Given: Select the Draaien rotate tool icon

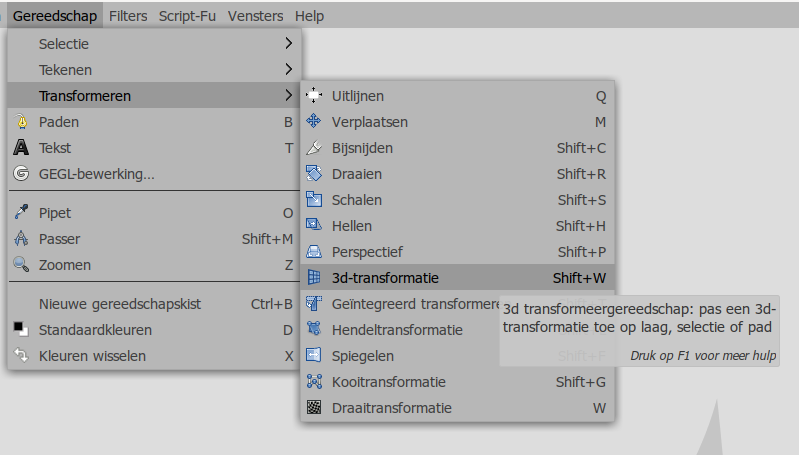Looking at the screenshot, I should point(314,173).
